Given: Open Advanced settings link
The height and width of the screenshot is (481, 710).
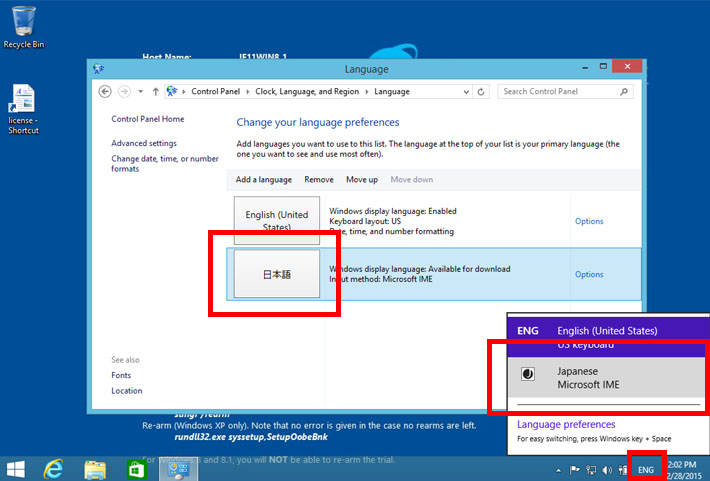Looking at the screenshot, I should tap(144, 143).
